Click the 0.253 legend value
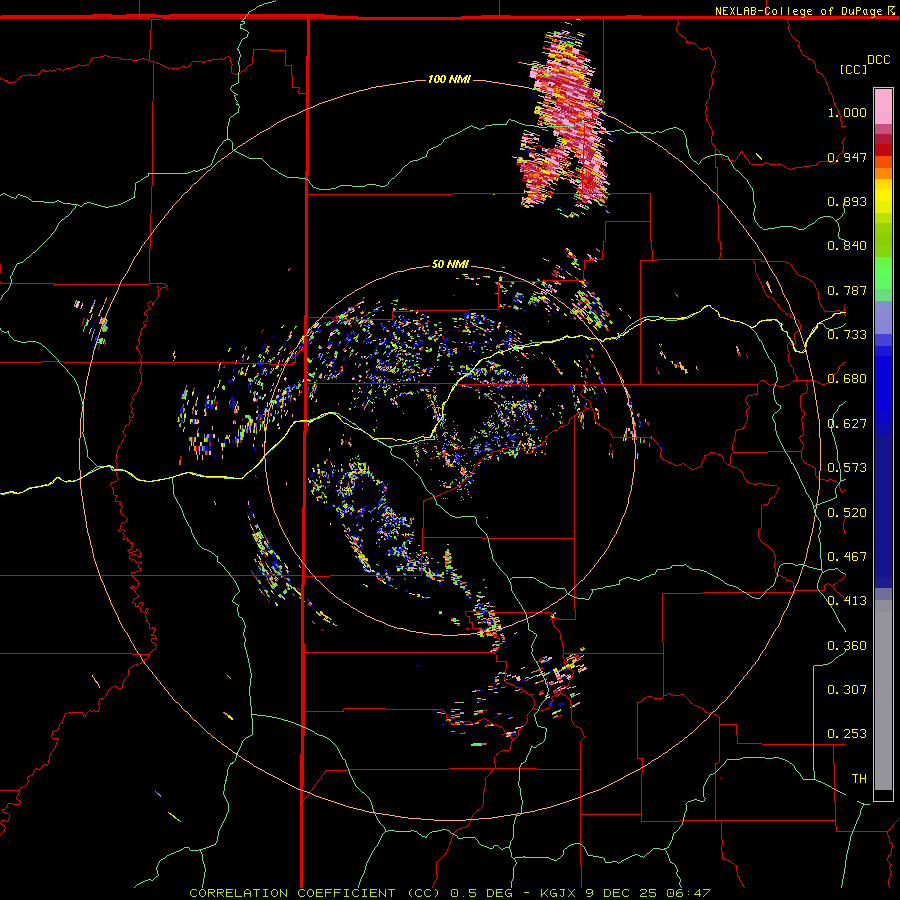900x900 pixels. (x=847, y=734)
